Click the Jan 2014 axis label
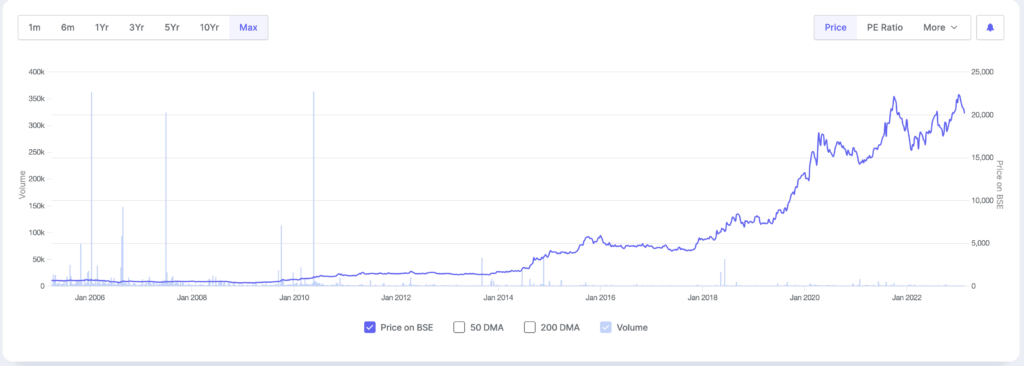This screenshot has height=366, width=1024. tap(498, 298)
